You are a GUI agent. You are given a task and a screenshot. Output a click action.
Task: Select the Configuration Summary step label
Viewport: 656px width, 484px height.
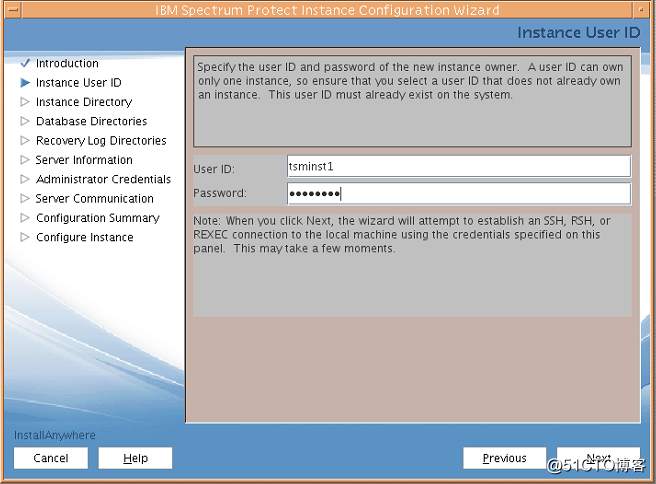pyautogui.click(x=98, y=218)
